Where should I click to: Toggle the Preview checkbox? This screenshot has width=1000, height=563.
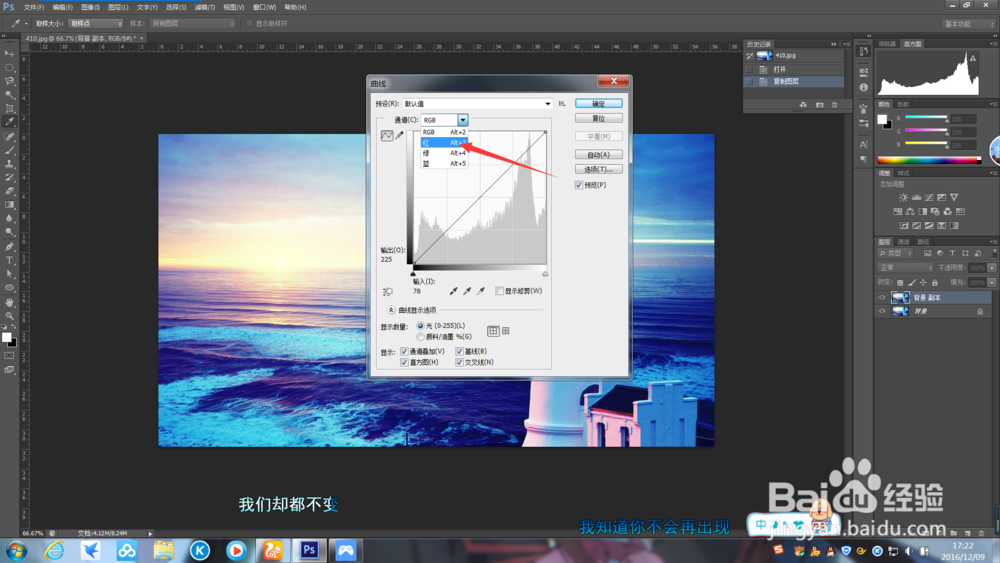(x=578, y=185)
